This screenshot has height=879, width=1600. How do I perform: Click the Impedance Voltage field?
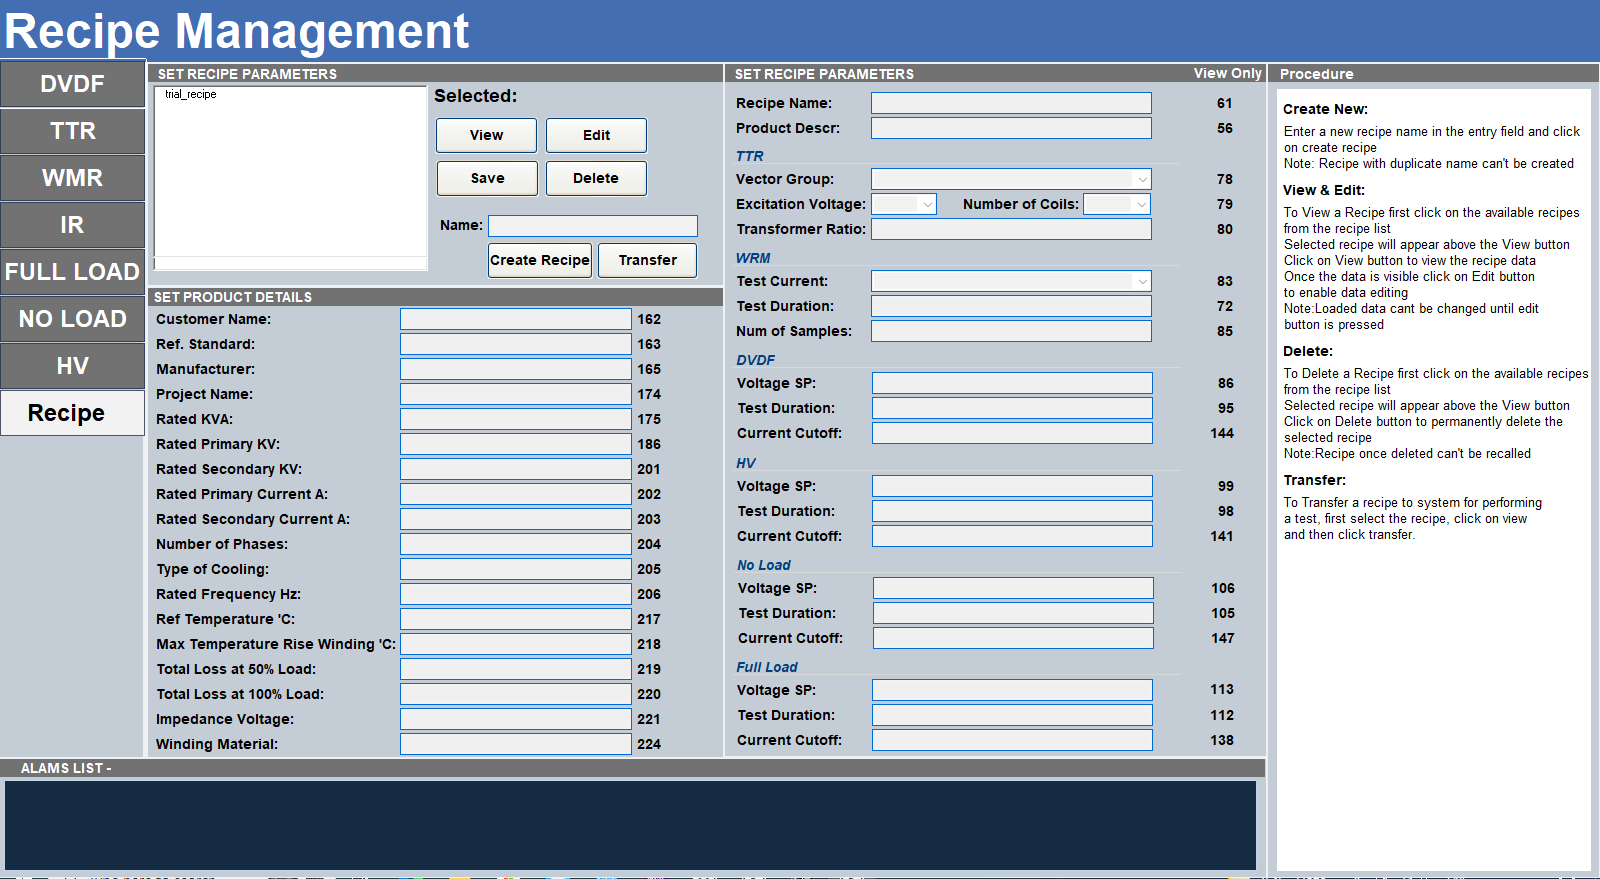pos(516,719)
